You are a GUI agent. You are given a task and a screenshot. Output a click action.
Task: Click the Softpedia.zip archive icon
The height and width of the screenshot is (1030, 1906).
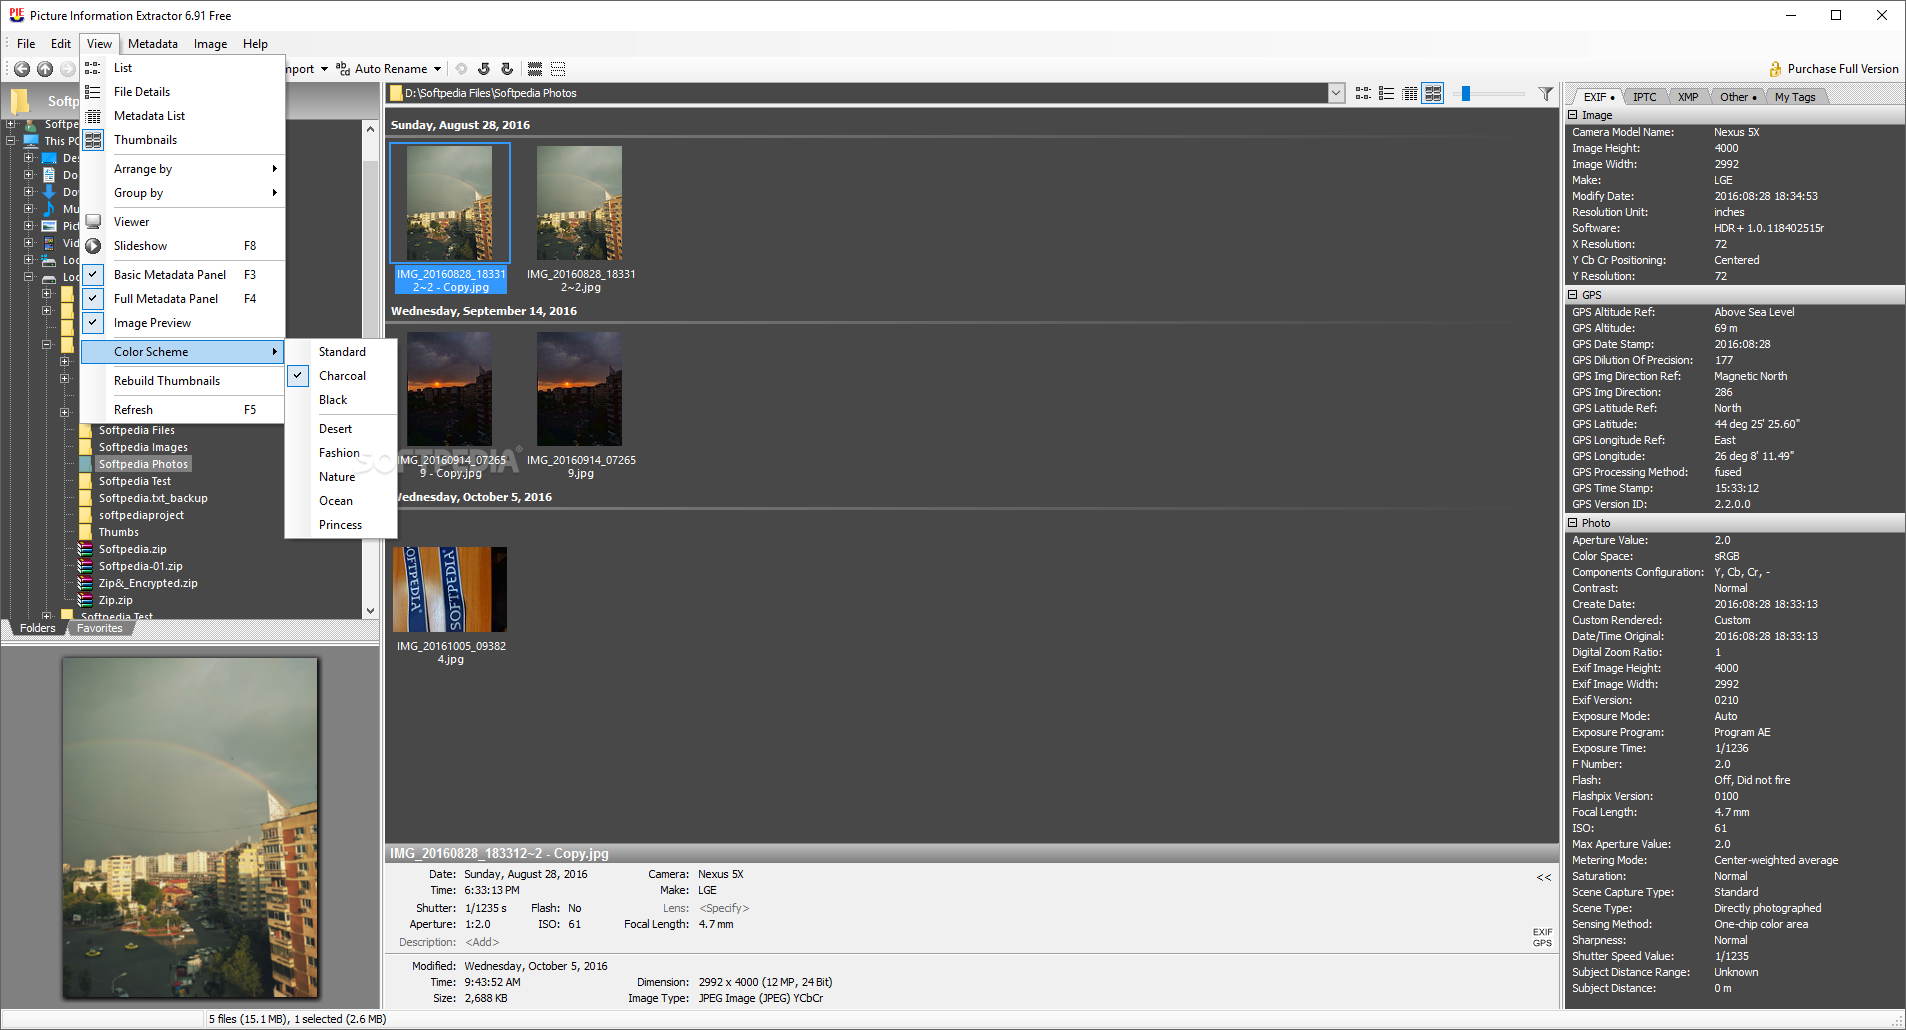click(x=86, y=549)
